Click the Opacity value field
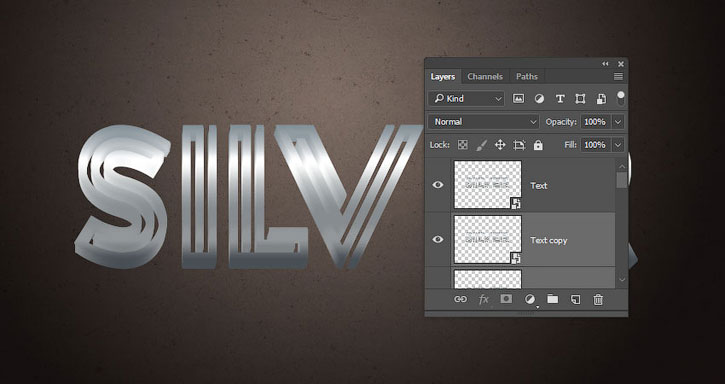 pos(595,122)
